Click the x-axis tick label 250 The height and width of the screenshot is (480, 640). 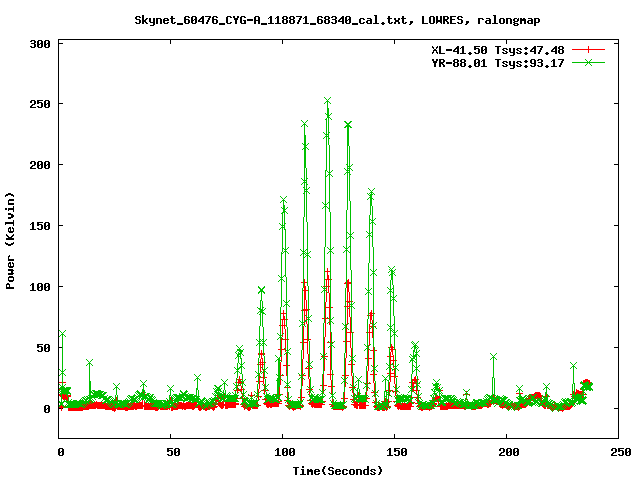[x=621, y=452]
